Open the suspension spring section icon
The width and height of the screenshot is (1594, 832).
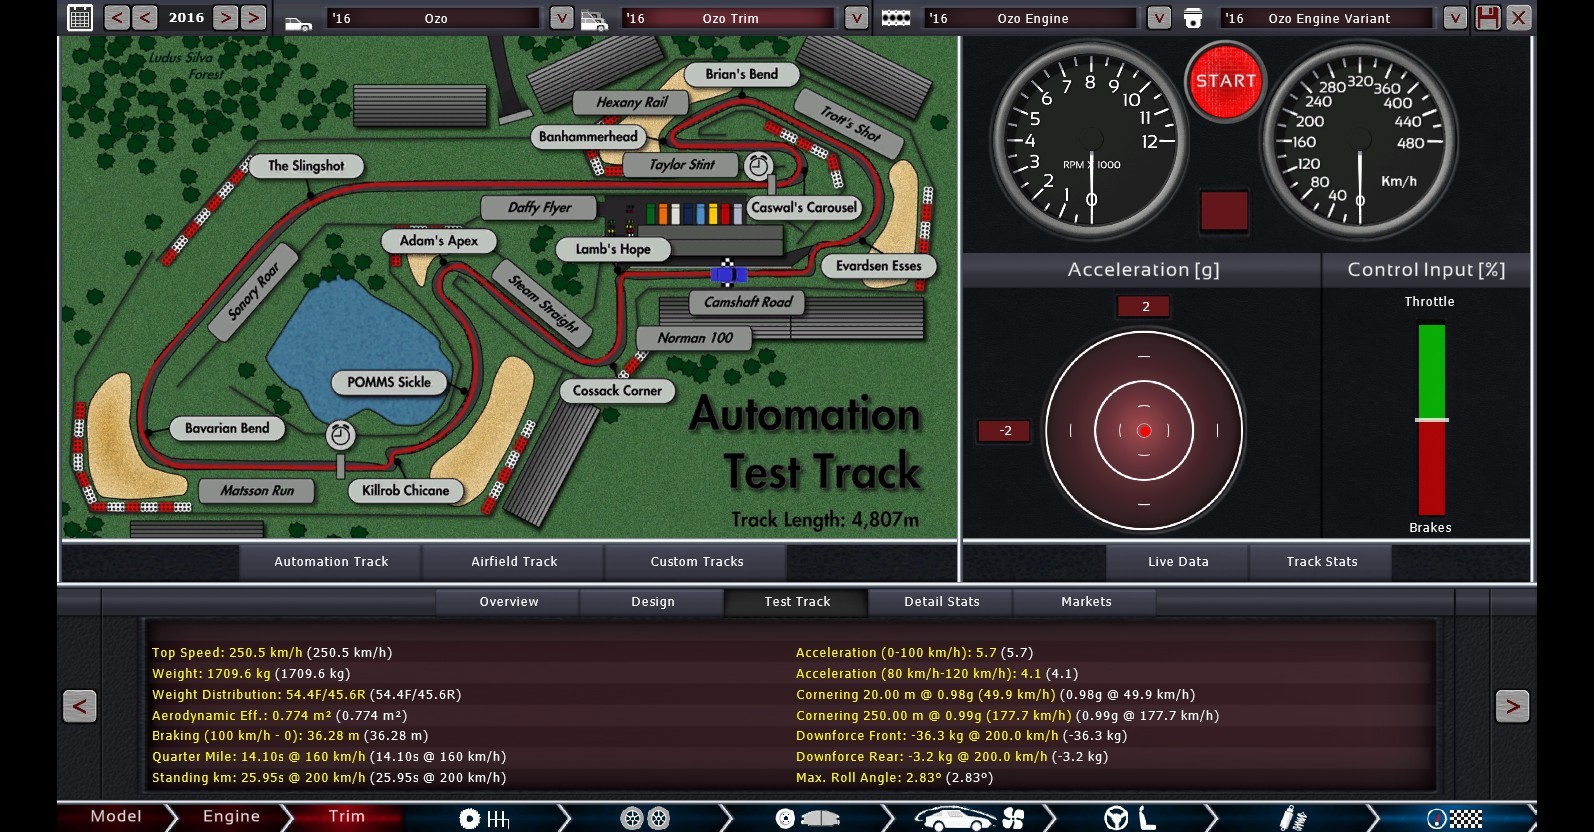tap(1293, 819)
